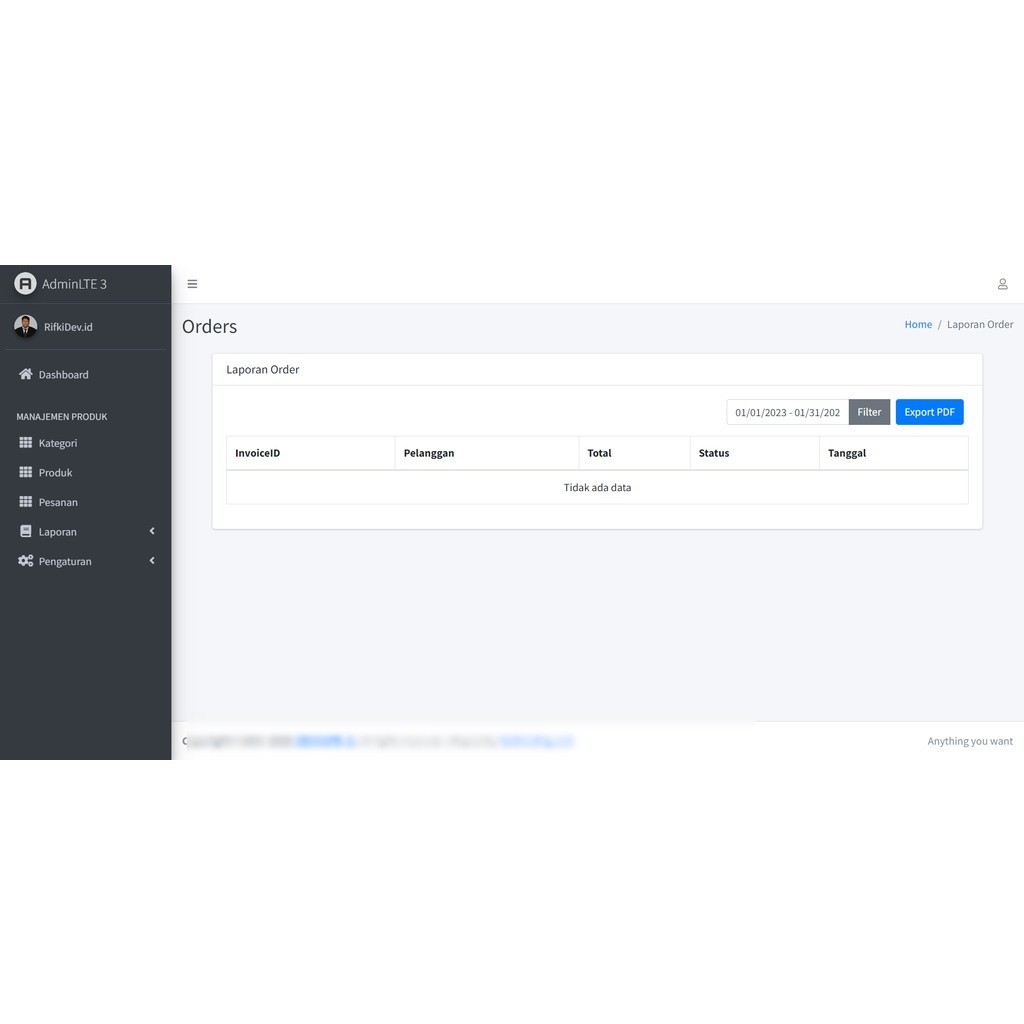Click the Status column header
The width and height of the screenshot is (1024, 1024).
(x=754, y=453)
